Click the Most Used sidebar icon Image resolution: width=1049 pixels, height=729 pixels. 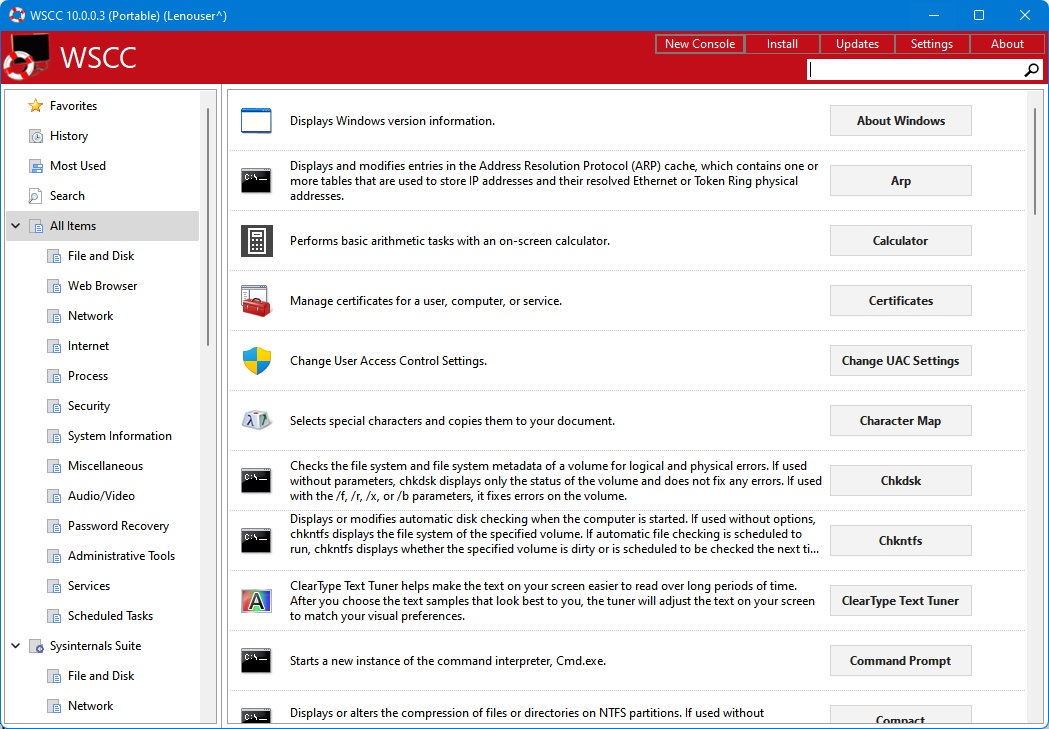pos(35,166)
